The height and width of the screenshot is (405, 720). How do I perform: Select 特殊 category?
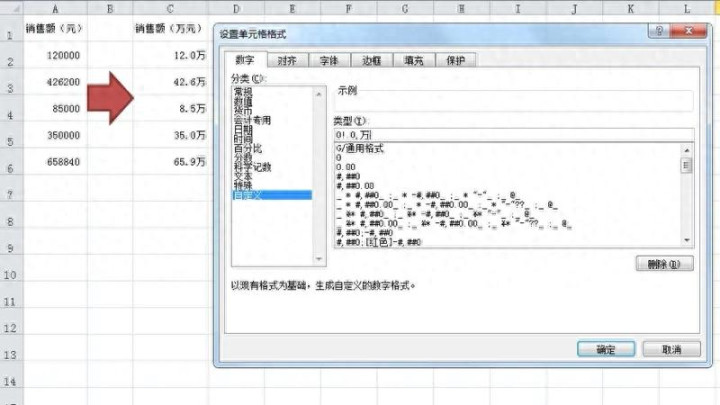tap(272, 186)
